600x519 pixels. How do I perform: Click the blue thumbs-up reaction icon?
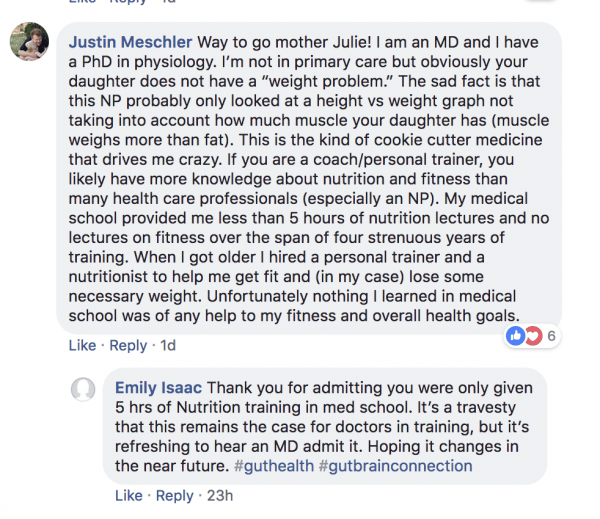515,336
